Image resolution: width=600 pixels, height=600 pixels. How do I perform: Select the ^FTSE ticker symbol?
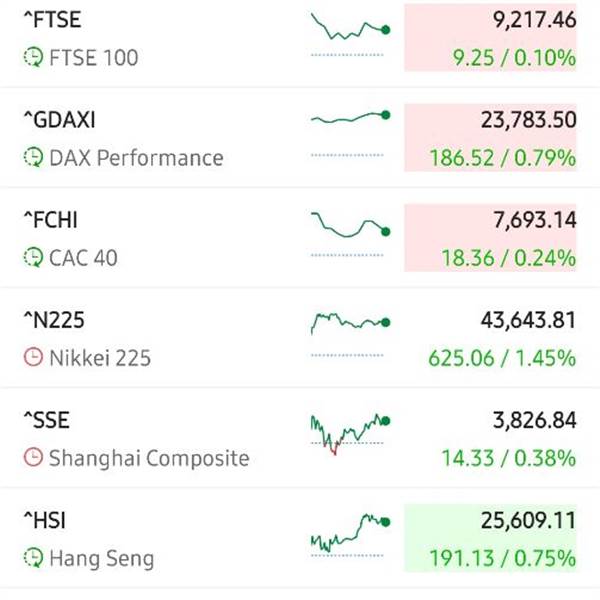point(52,20)
